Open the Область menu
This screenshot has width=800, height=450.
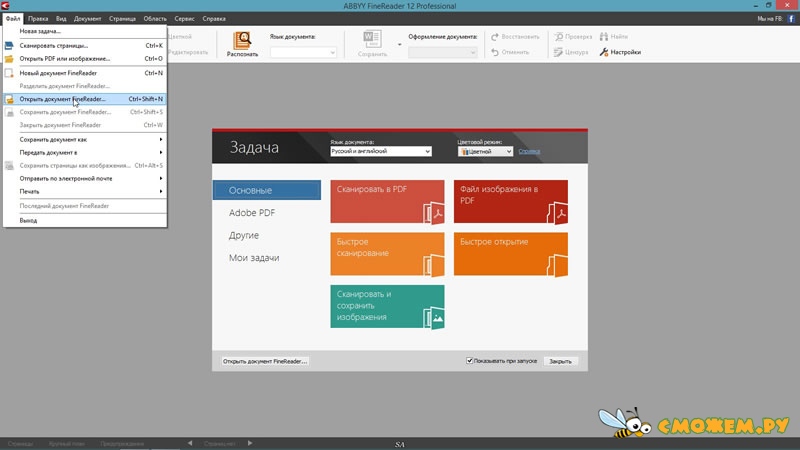tap(155, 19)
